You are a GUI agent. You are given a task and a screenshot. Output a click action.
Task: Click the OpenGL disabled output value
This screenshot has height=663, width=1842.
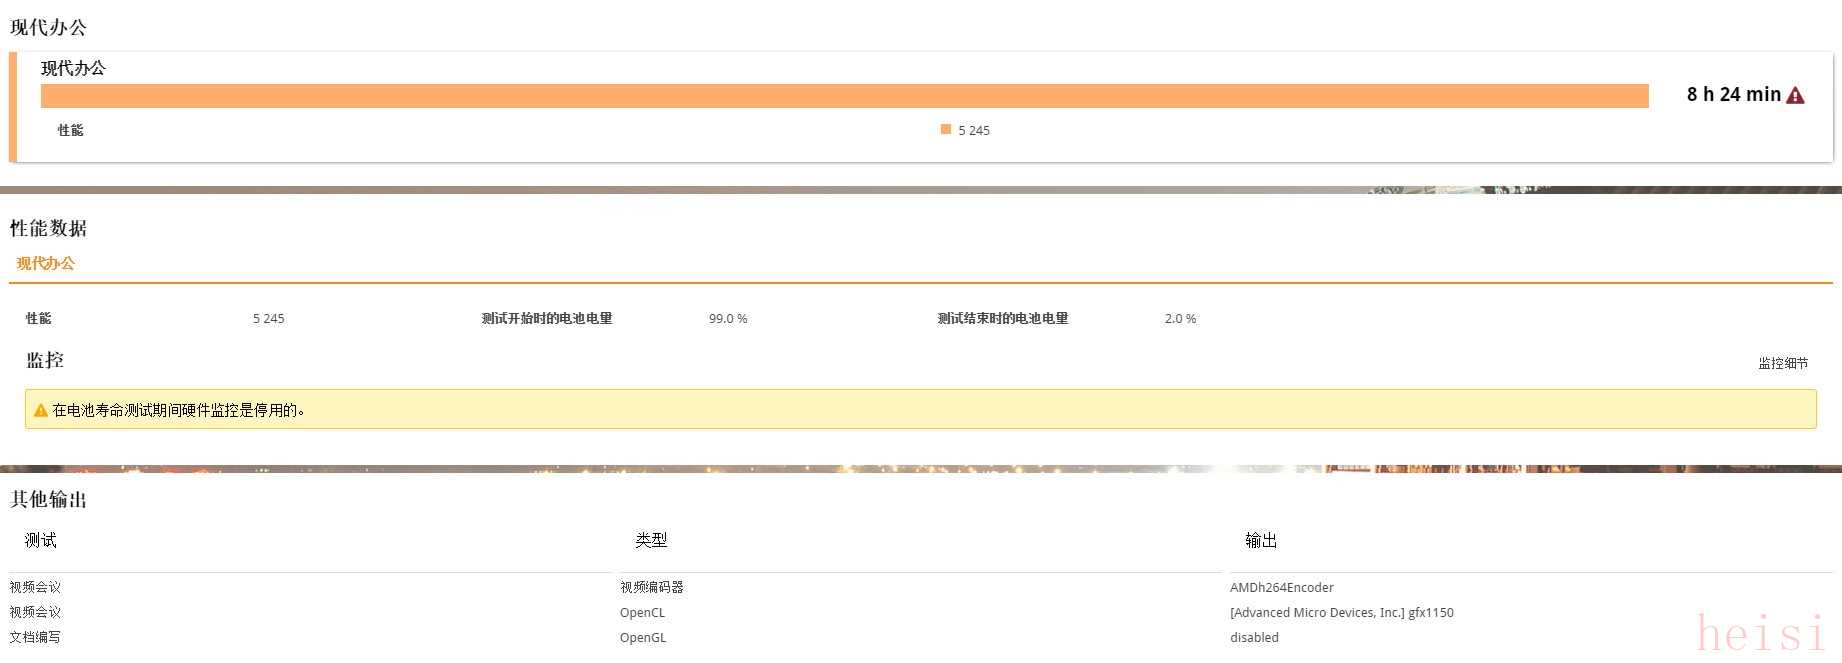(x=1254, y=637)
